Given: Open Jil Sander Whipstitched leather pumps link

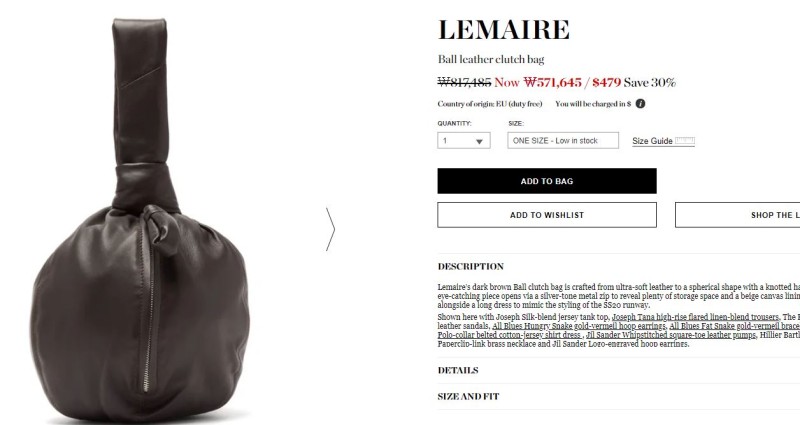Looking at the screenshot, I should pyautogui.click(x=671, y=335).
